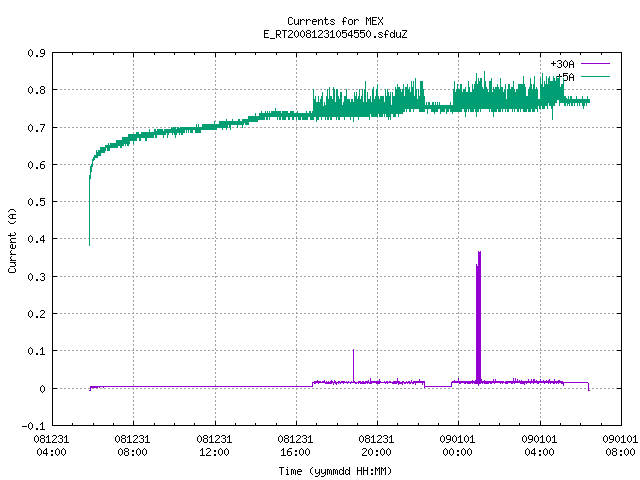
Task: Click the y-axis tick label 0.2
Action: tap(36, 314)
